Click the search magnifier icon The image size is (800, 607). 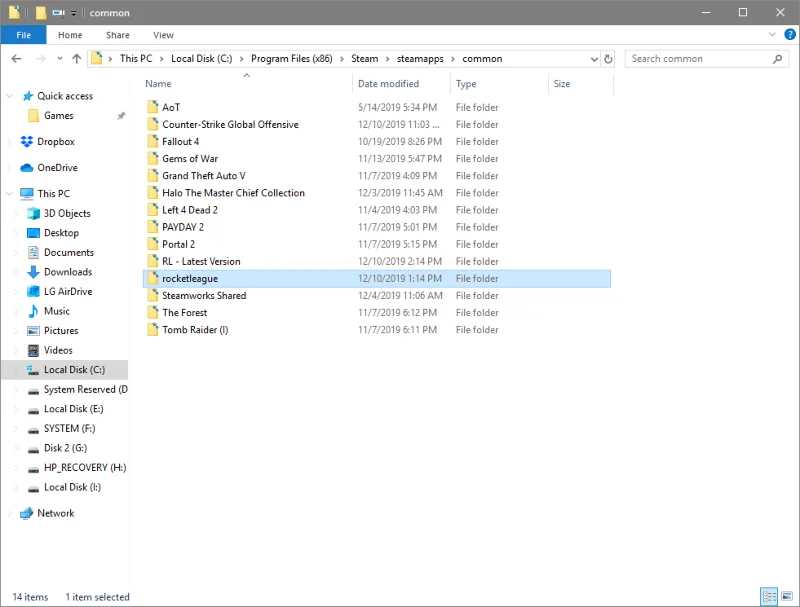point(777,59)
